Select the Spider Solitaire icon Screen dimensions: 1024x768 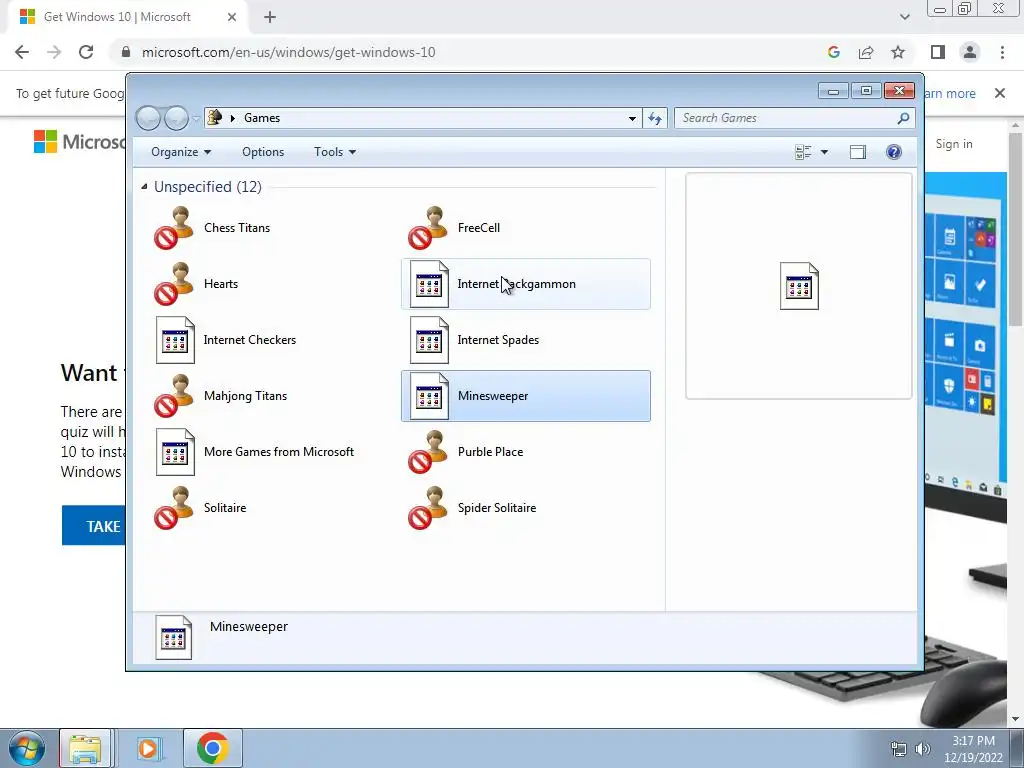tap(428, 508)
